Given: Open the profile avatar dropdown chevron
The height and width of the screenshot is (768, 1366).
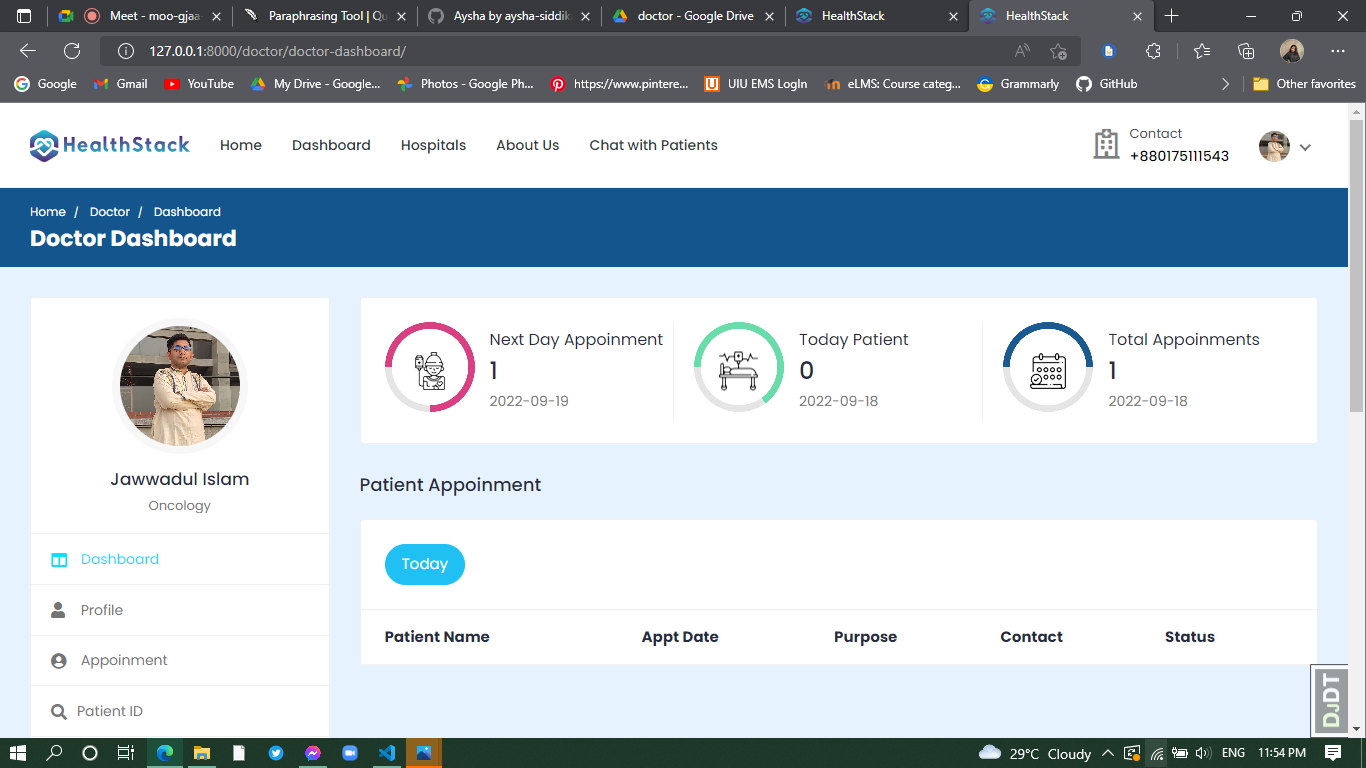Looking at the screenshot, I should (1306, 146).
